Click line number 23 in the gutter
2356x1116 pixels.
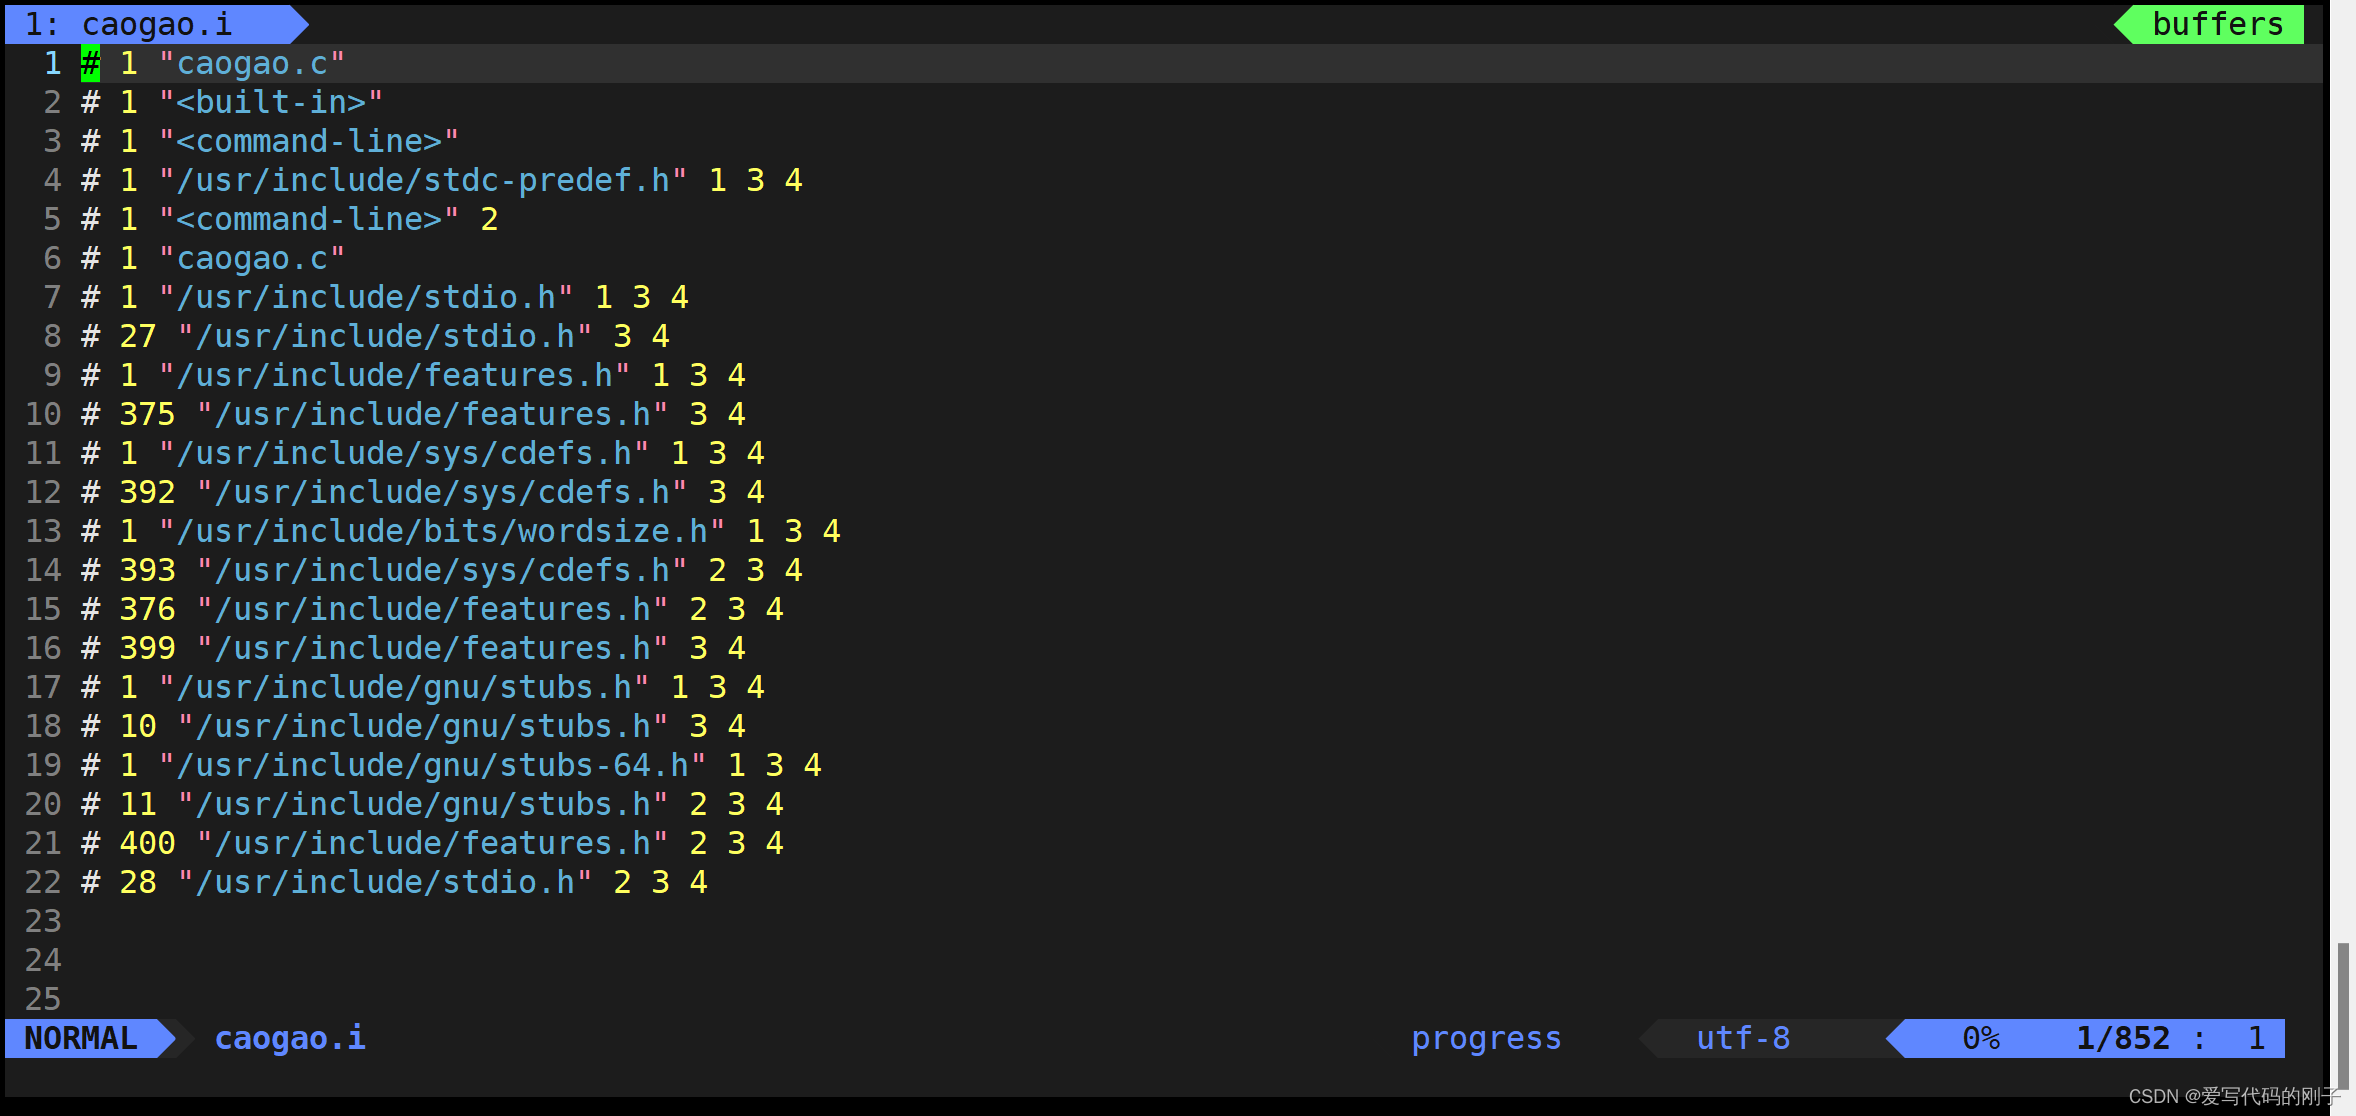[x=43, y=921]
